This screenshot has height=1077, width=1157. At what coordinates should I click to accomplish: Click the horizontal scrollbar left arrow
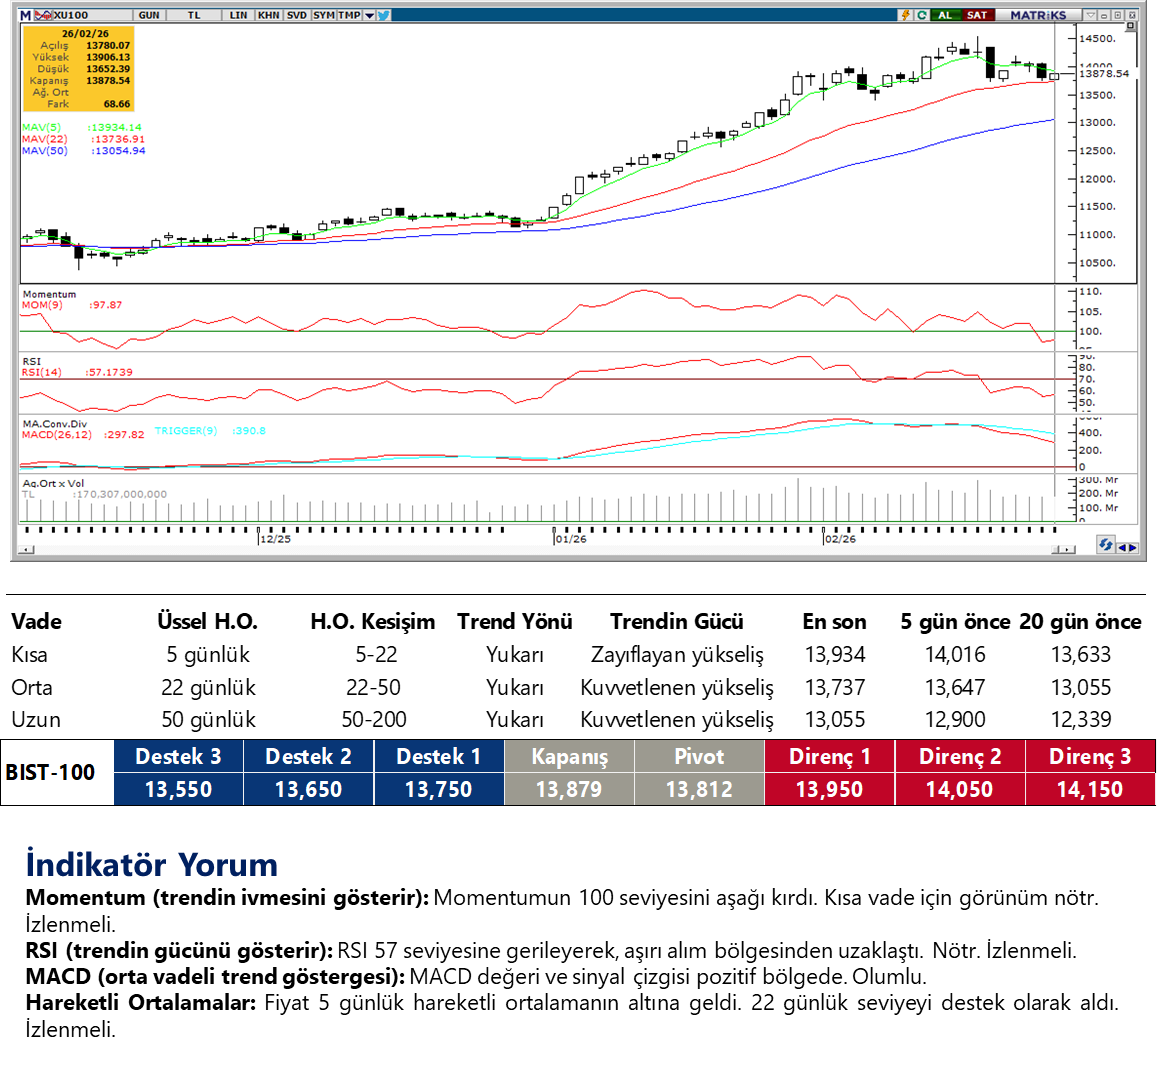coord(27,549)
